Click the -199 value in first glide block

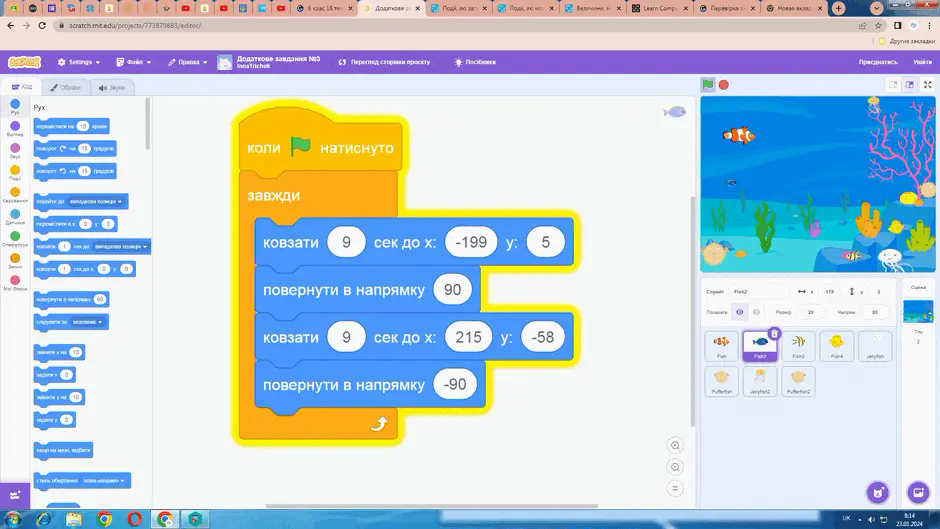click(x=471, y=242)
